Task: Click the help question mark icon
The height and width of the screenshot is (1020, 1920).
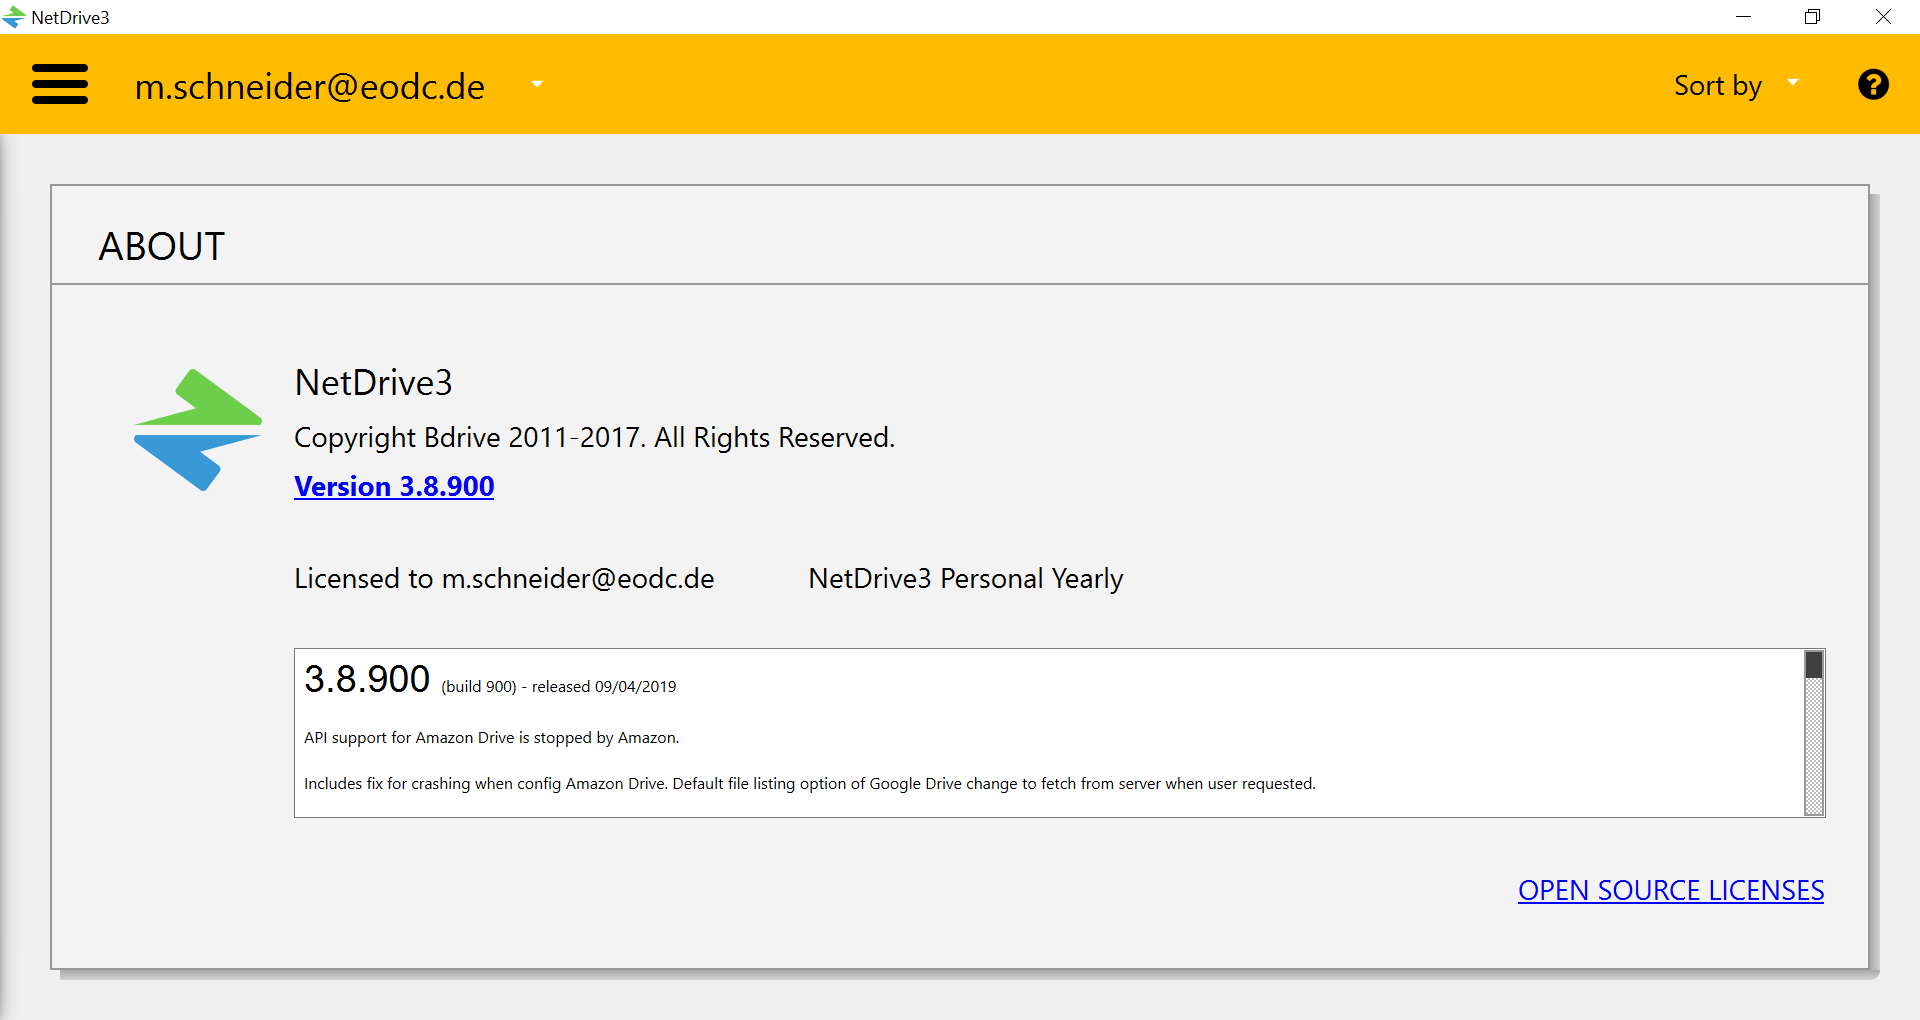Action: point(1873,85)
